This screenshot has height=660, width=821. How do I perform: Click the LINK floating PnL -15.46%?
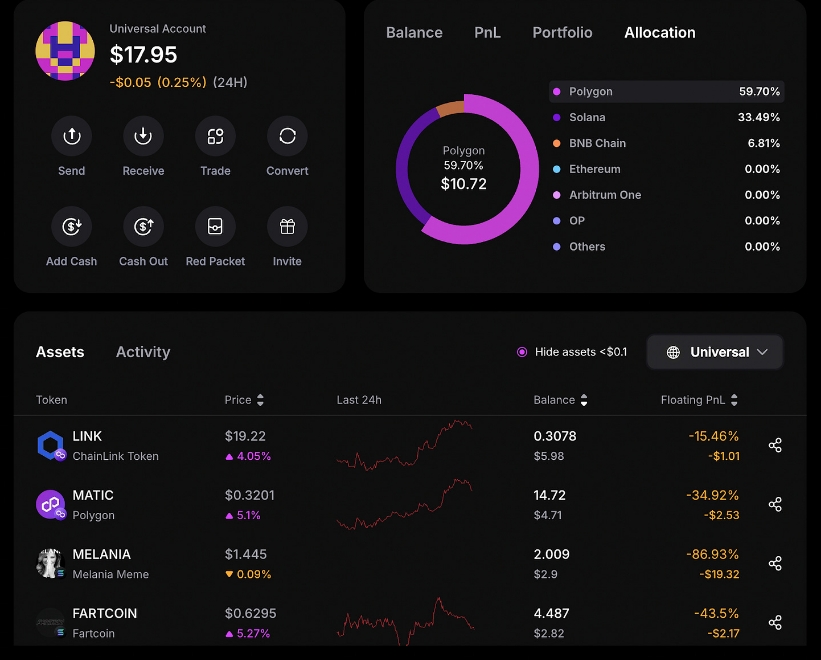coord(714,436)
